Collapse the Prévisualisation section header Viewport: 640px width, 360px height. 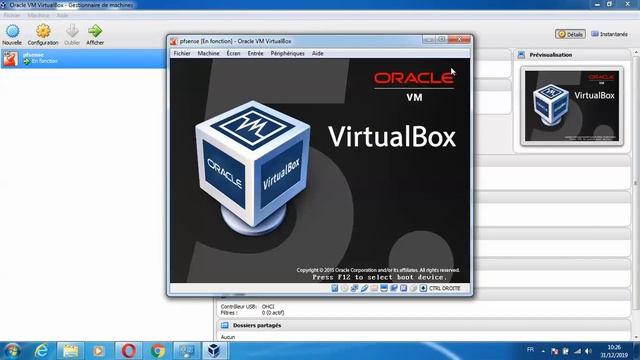(573, 55)
